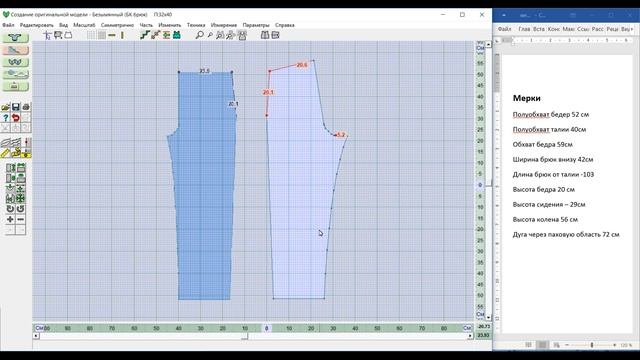Switch to the Рецы tab in Word
640x360 pixels.
[x=612, y=29]
